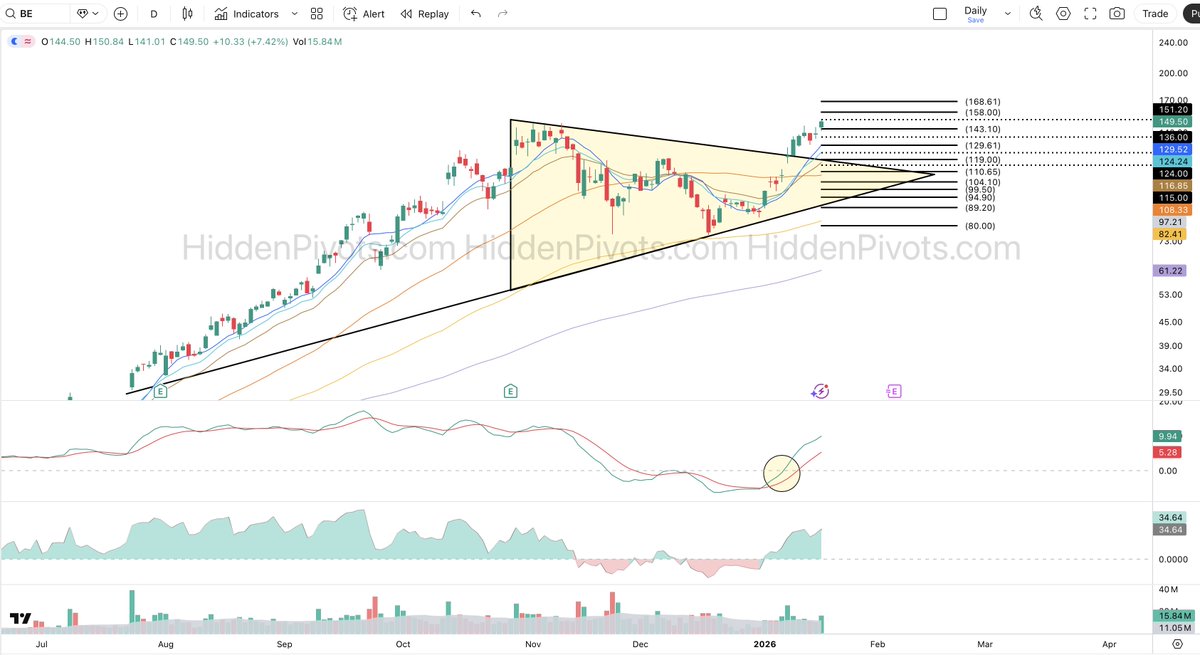Click the Daily layout name
Screen dimensions: 1200x655
[975, 10]
